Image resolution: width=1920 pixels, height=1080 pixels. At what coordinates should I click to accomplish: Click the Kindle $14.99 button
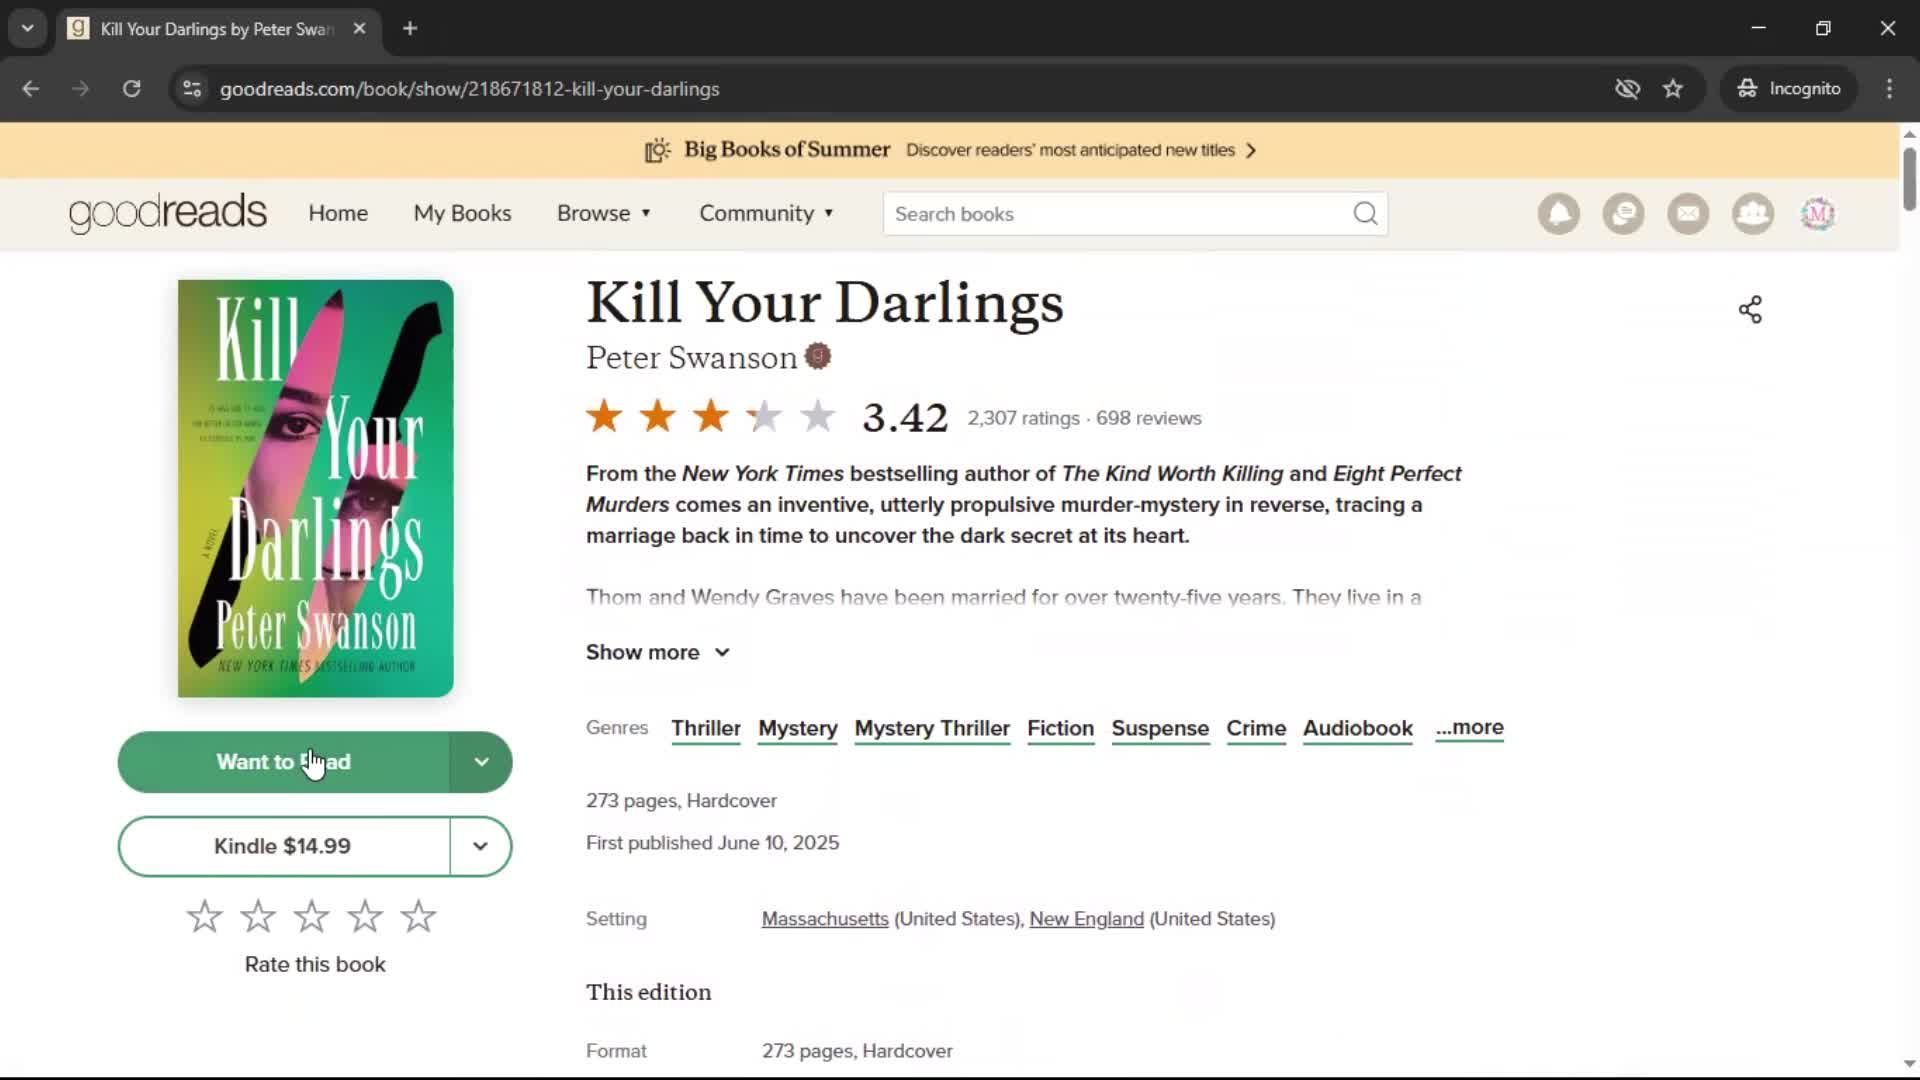[x=284, y=846]
